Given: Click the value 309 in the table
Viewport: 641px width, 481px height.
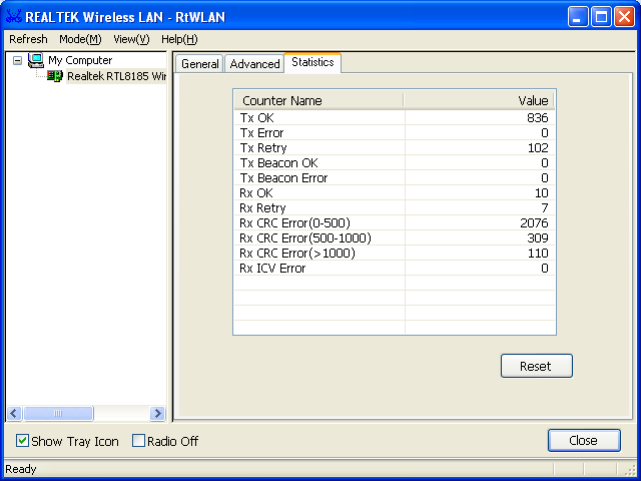Looking at the screenshot, I should (x=538, y=238).
